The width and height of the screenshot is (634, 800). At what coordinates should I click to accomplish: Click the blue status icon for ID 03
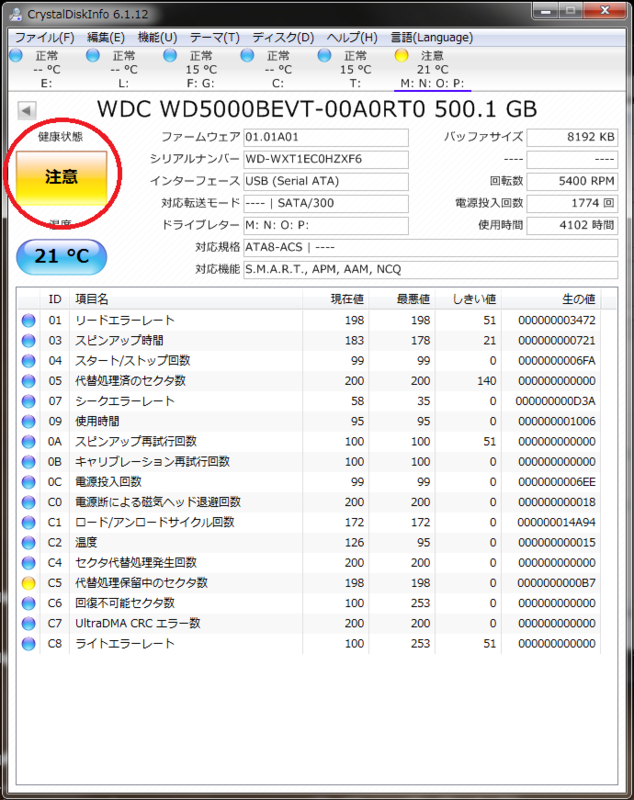click(x=29, y=341)
